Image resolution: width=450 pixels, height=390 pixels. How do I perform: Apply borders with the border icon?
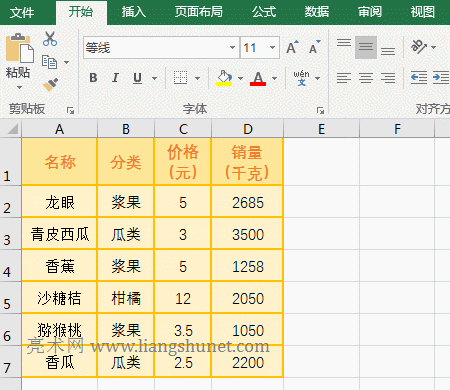pos(180,78)
